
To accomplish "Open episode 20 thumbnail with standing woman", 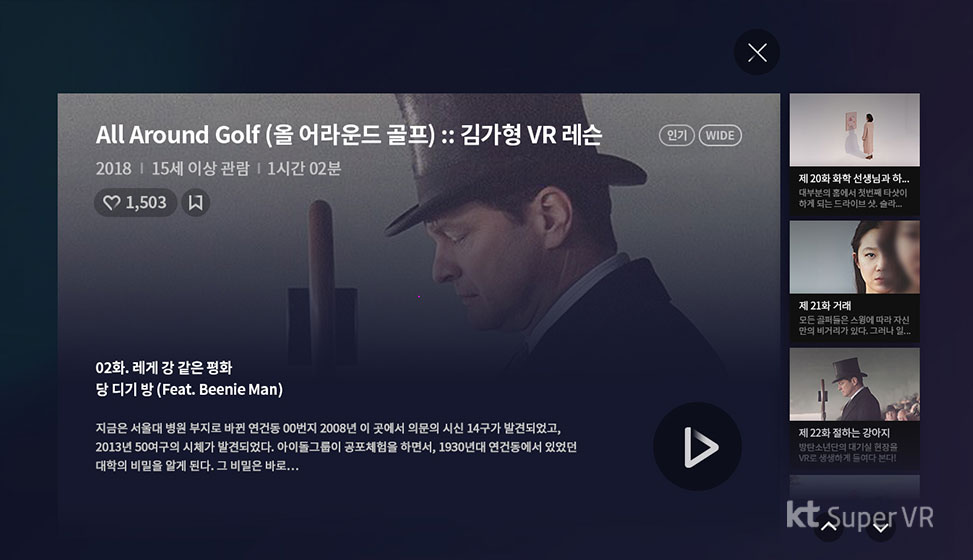I will [854, 130].
